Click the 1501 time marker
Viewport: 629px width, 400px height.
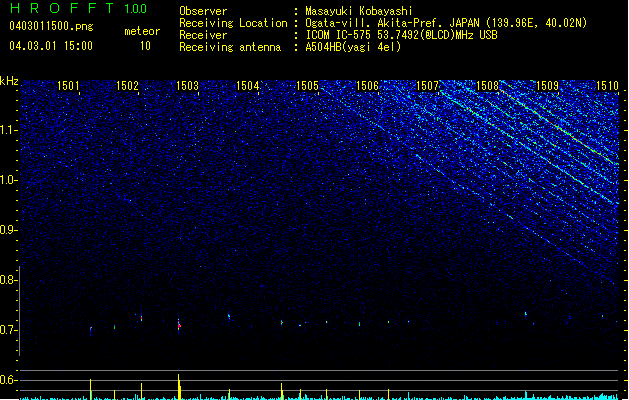(x=68, y=86)
